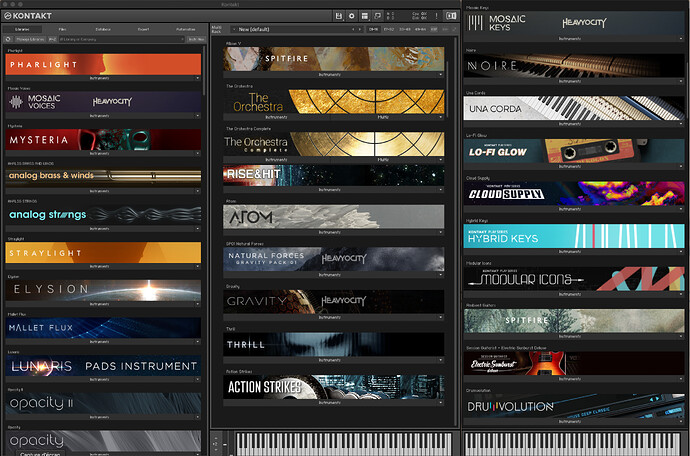690x456 pixels.
Task: Hit the panic exclamation mark button
Action: coord(437,16)
